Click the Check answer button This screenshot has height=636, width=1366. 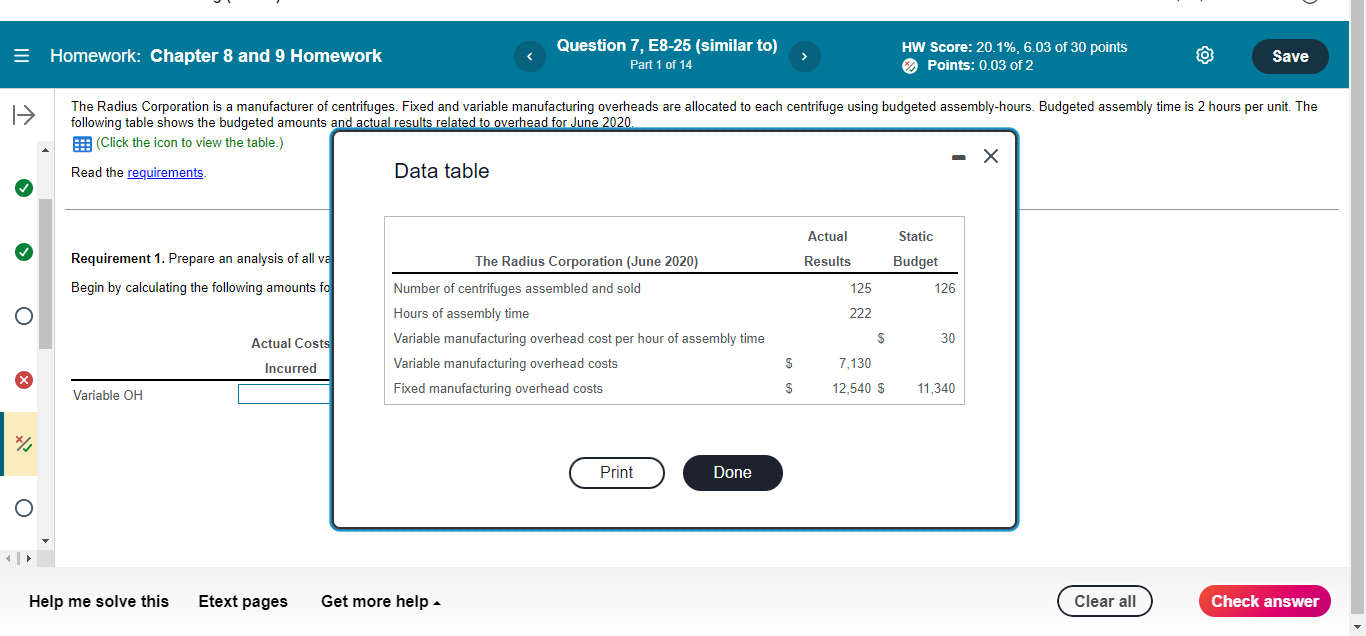click(1264, 601)
